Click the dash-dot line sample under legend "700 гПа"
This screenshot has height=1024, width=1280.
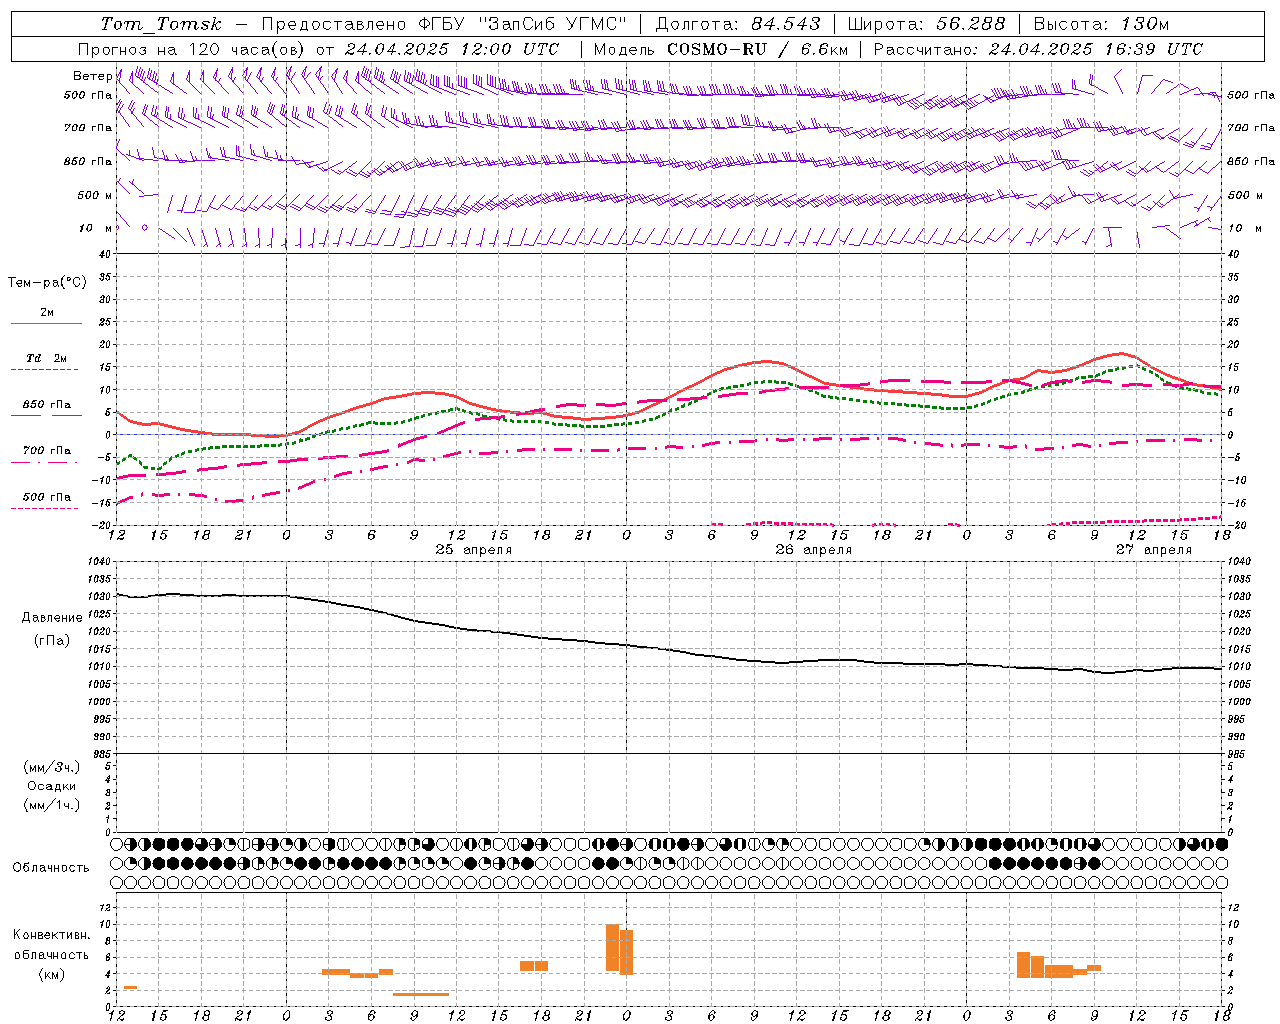(x=46, y=462)
